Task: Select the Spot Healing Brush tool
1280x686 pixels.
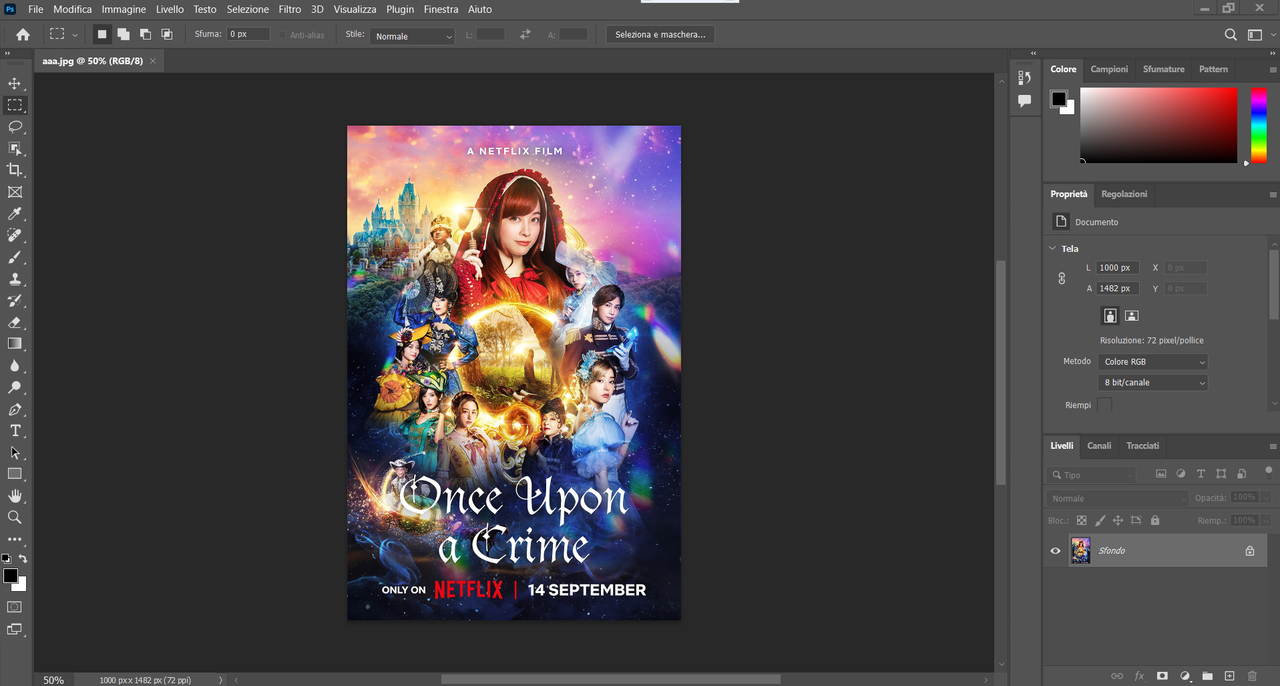Action: click(x=15, y=236)
